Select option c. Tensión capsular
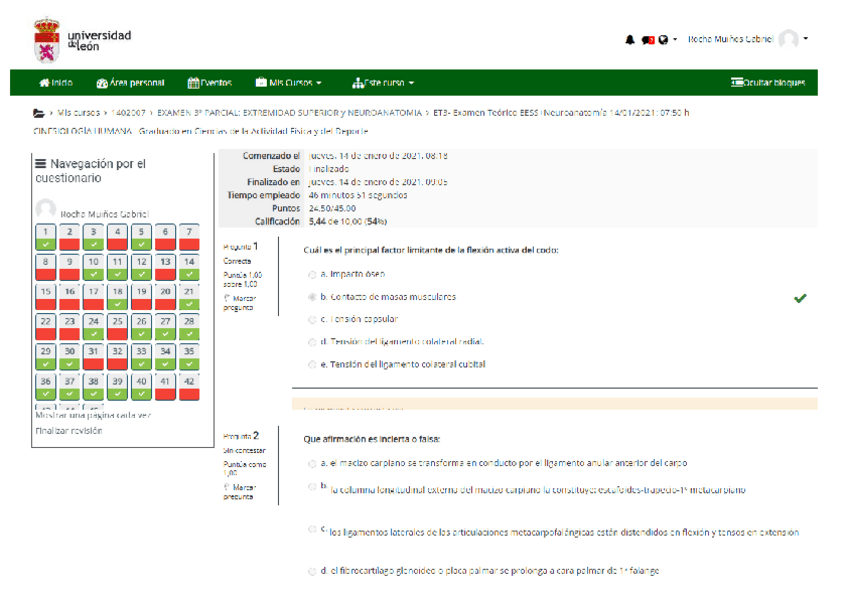848x599 pixels. pyautogui.click(x=312, y=320)
